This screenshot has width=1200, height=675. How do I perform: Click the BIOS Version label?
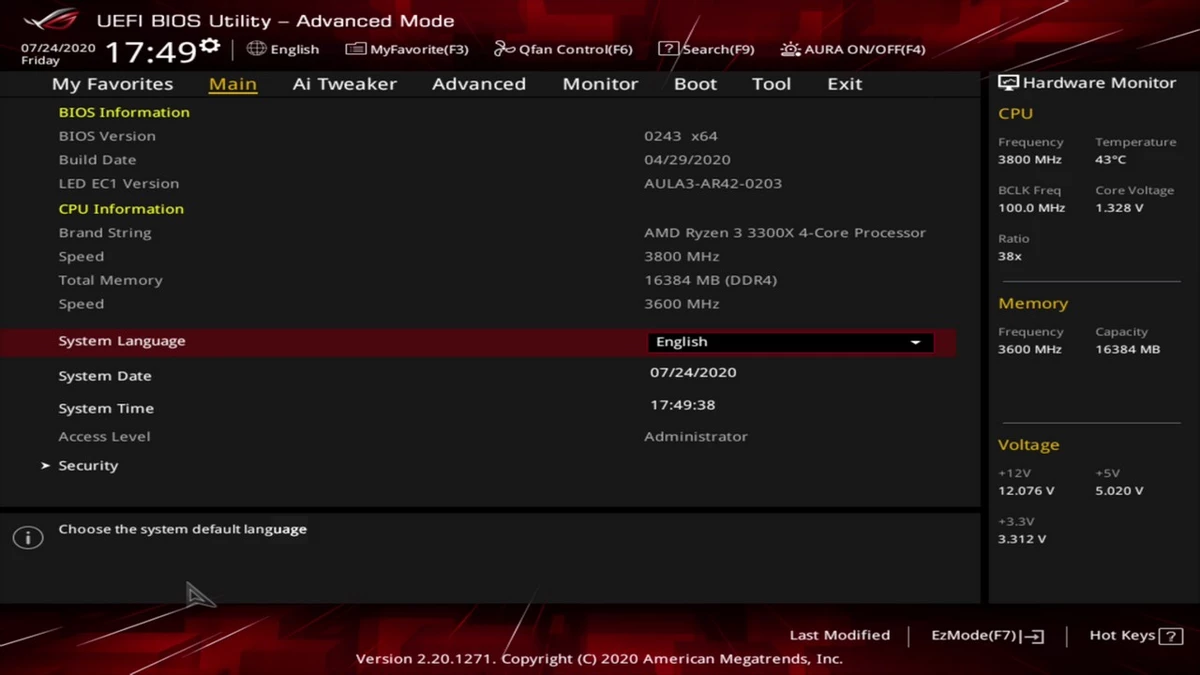pos(107,136)
